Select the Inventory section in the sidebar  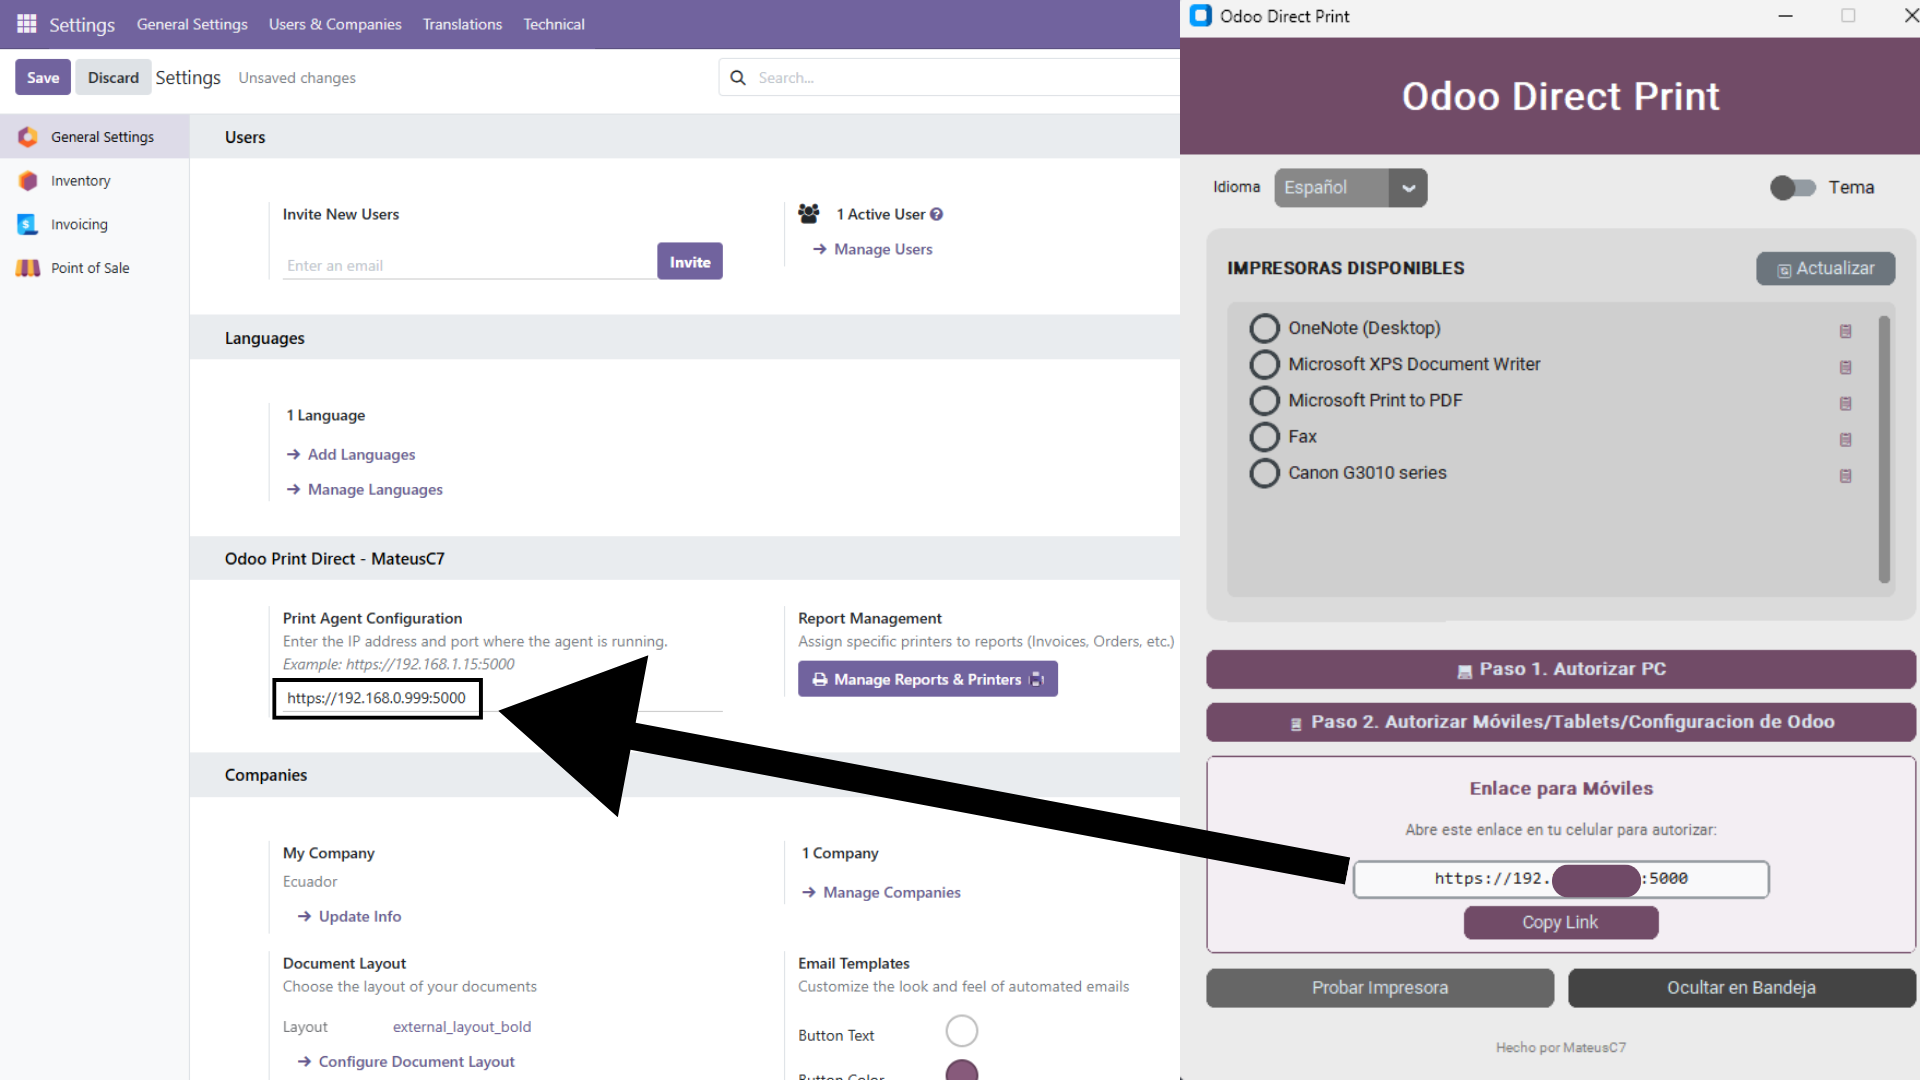(x=80, y=180)
